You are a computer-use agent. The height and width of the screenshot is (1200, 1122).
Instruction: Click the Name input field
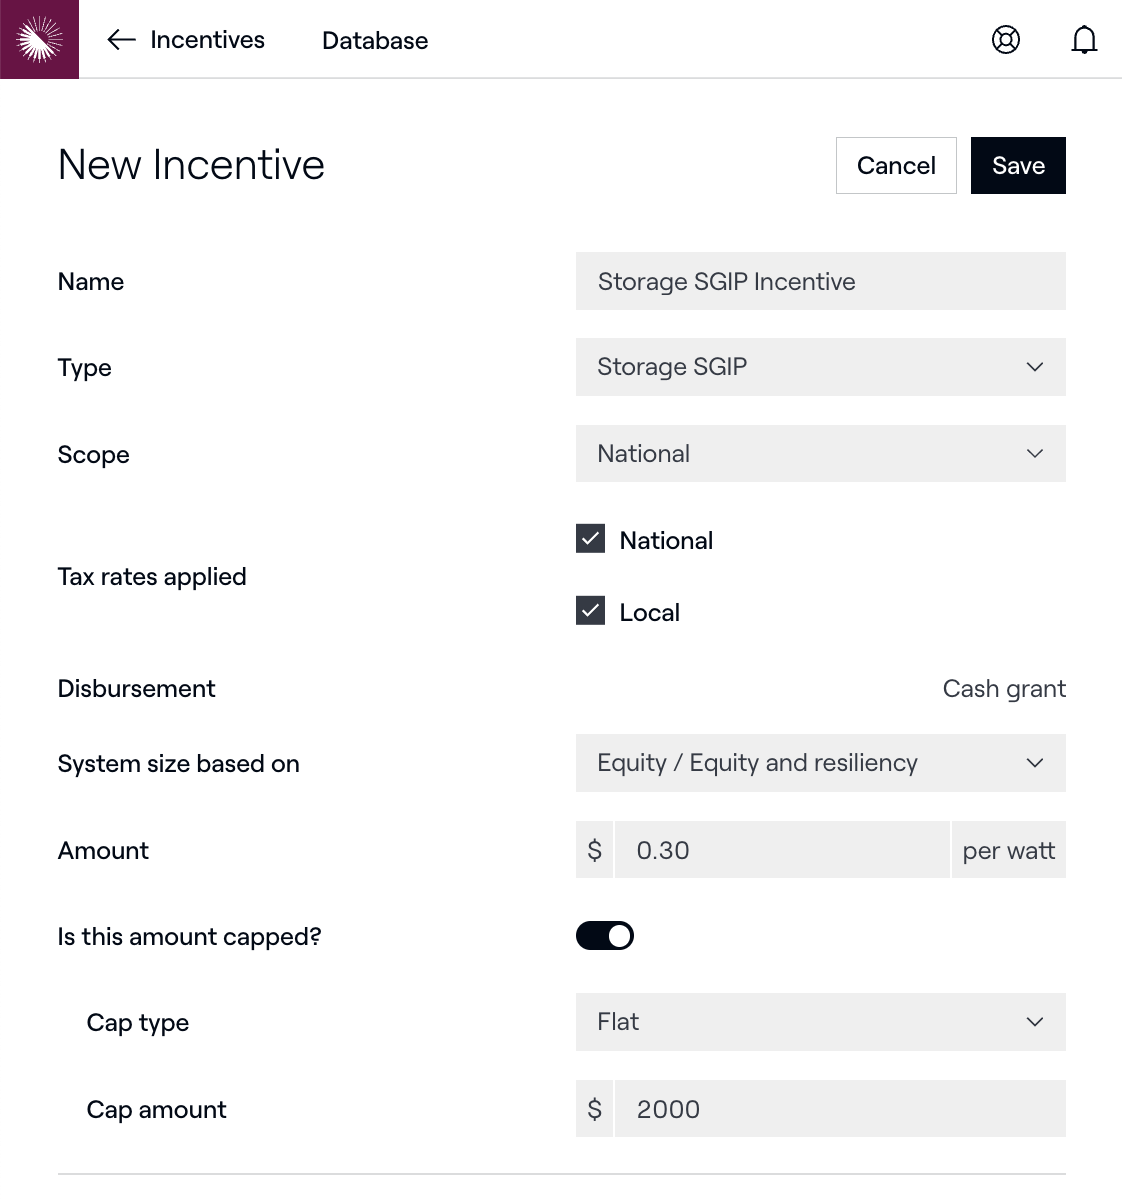820,282
